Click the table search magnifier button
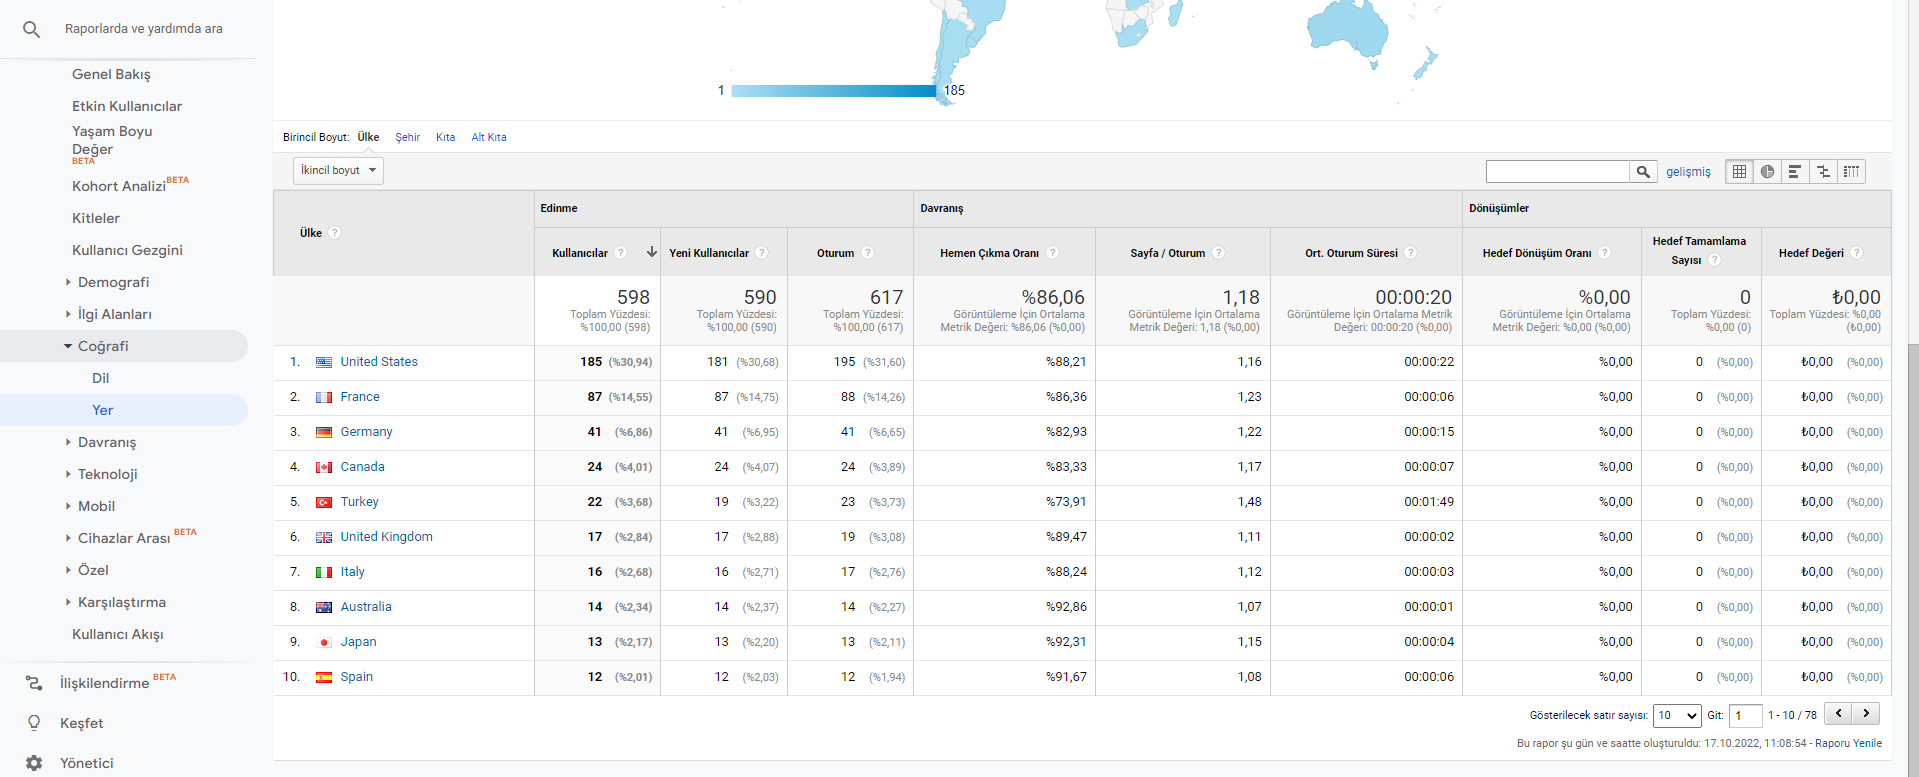 pos(1643,172)
